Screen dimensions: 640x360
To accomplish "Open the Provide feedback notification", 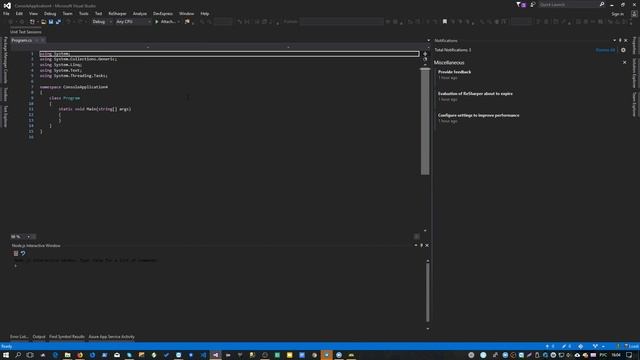I will (x=454, y=72).
